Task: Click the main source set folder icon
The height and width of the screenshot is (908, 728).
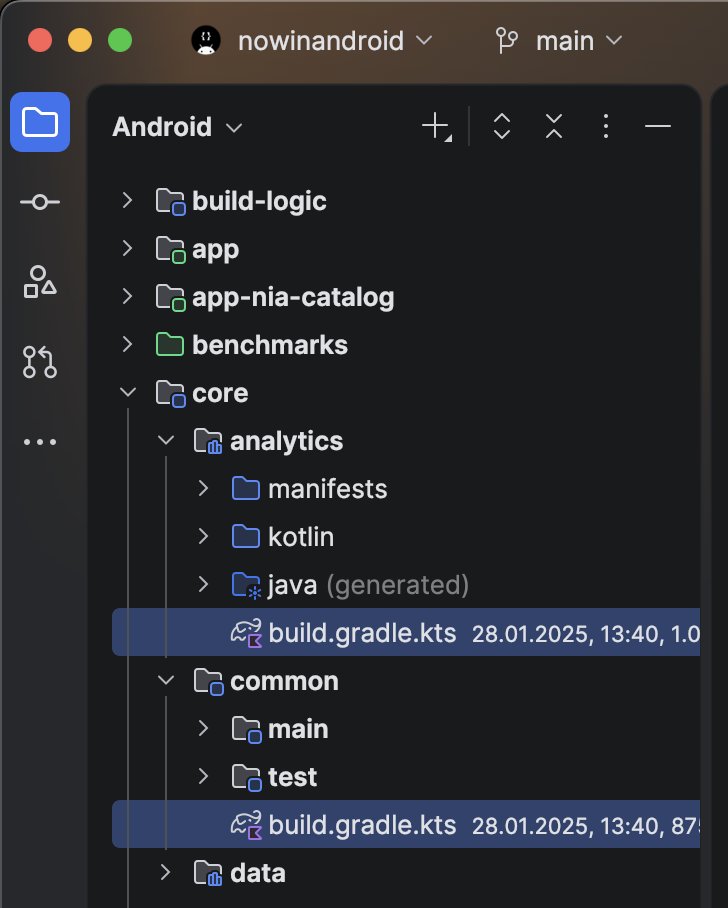Action: click(x=247, y=730)
